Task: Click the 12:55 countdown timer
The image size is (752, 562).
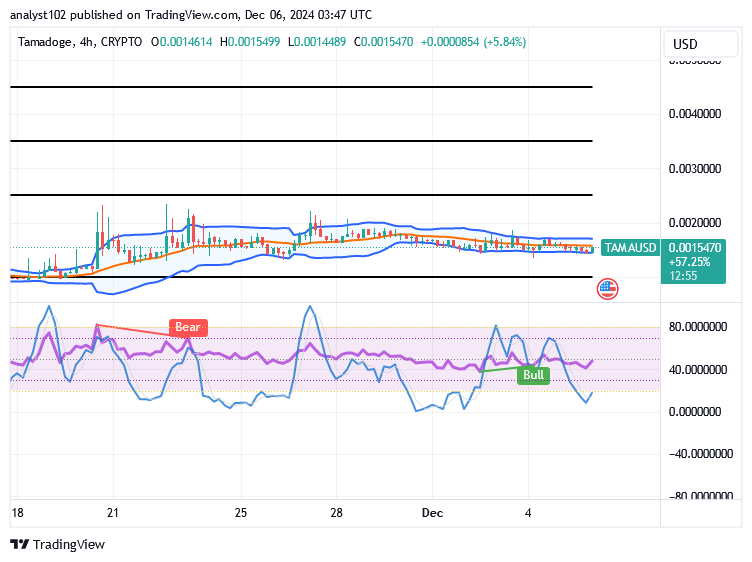Action: pyautogui.click(x=683, y=276)
